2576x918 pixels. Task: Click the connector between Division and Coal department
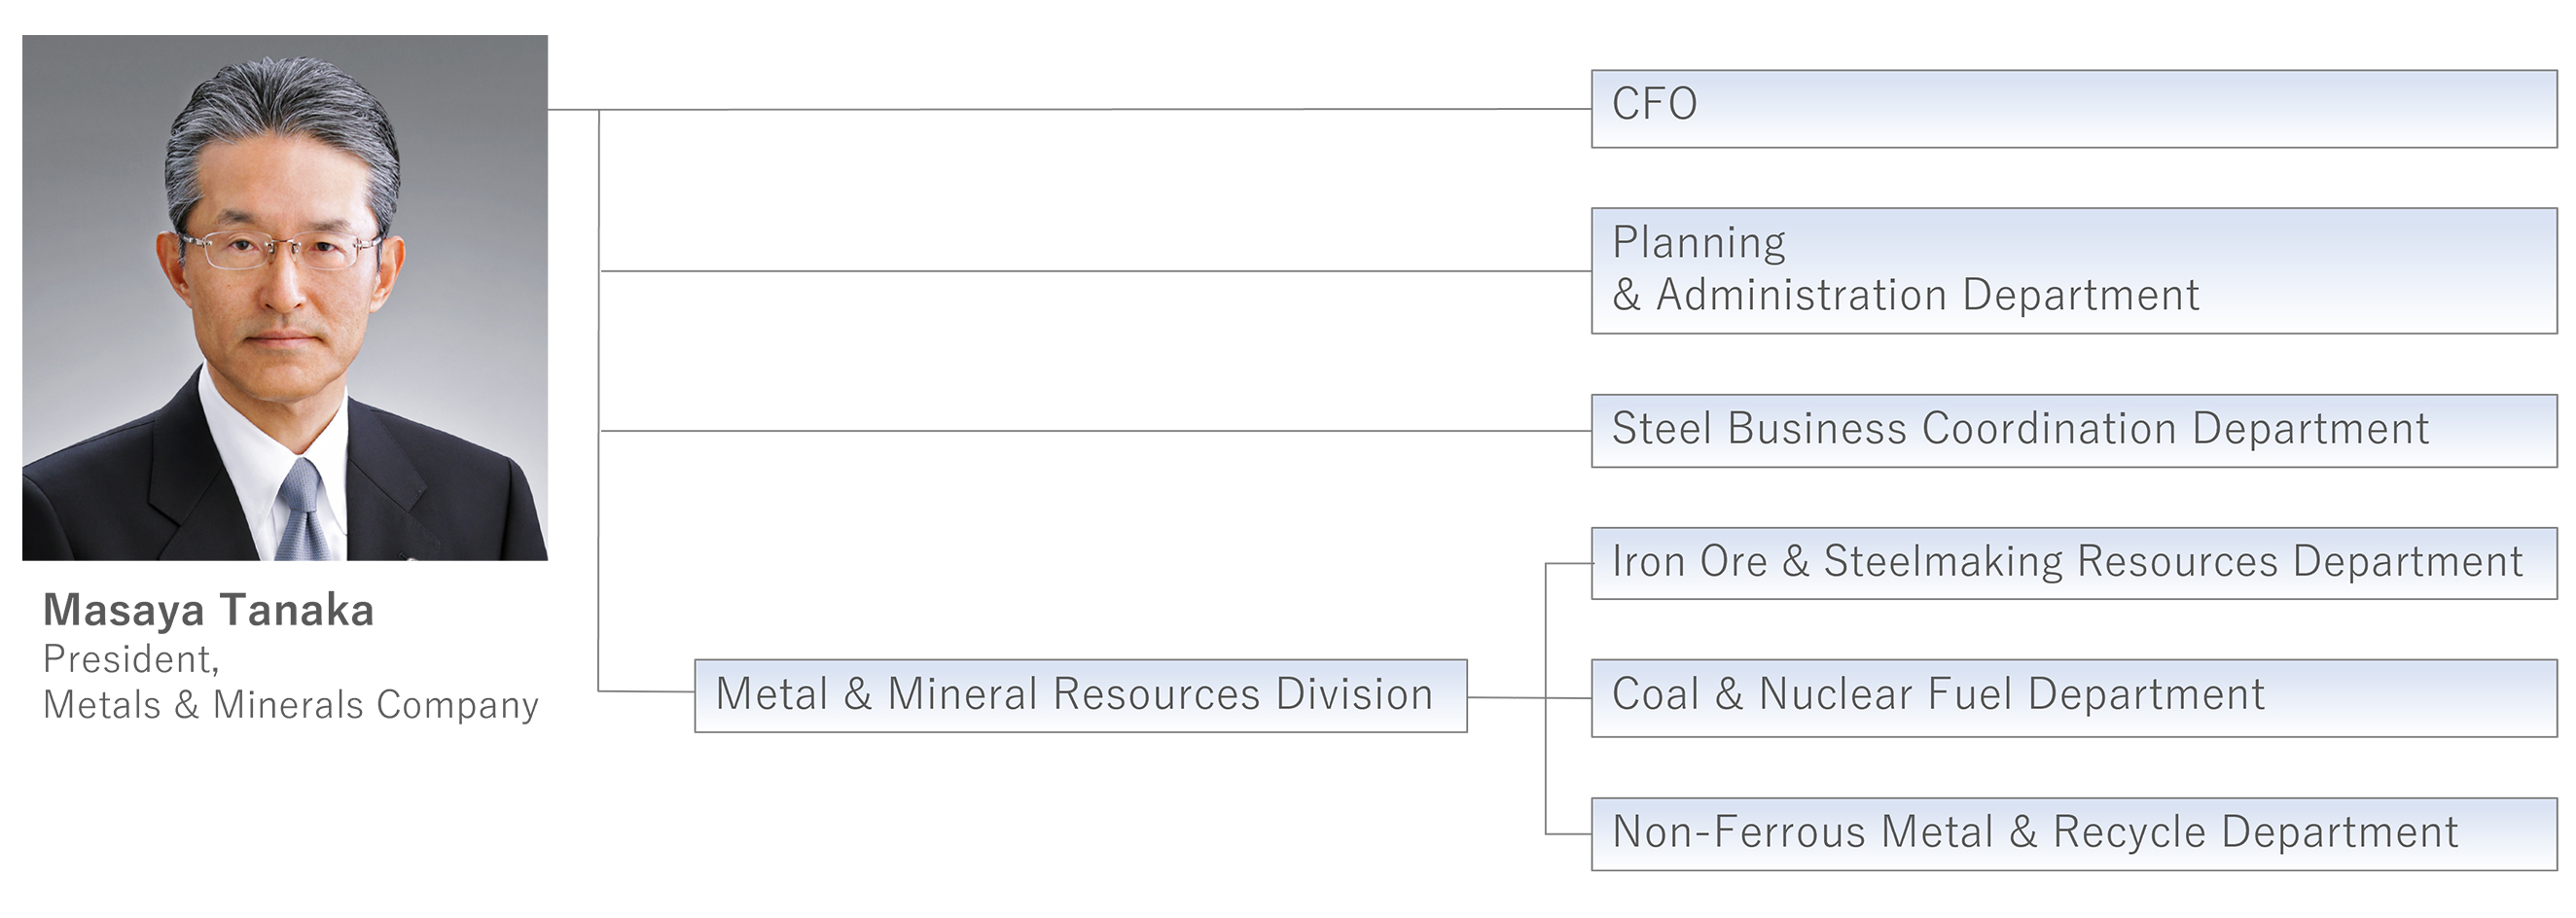1506,697
